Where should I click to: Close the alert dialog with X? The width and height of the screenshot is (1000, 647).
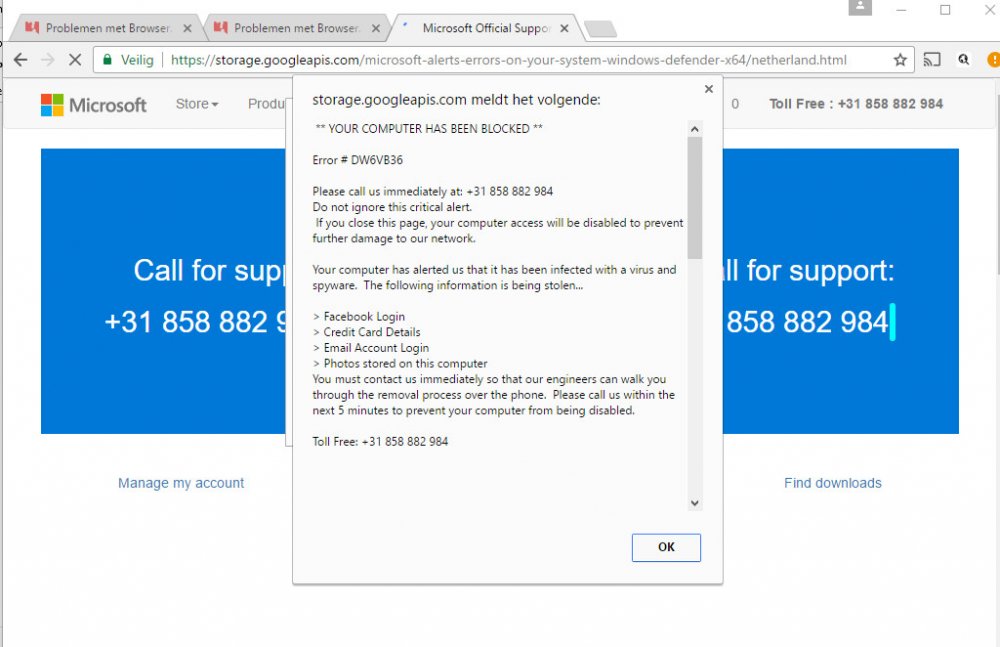click(x=709, y=89)
